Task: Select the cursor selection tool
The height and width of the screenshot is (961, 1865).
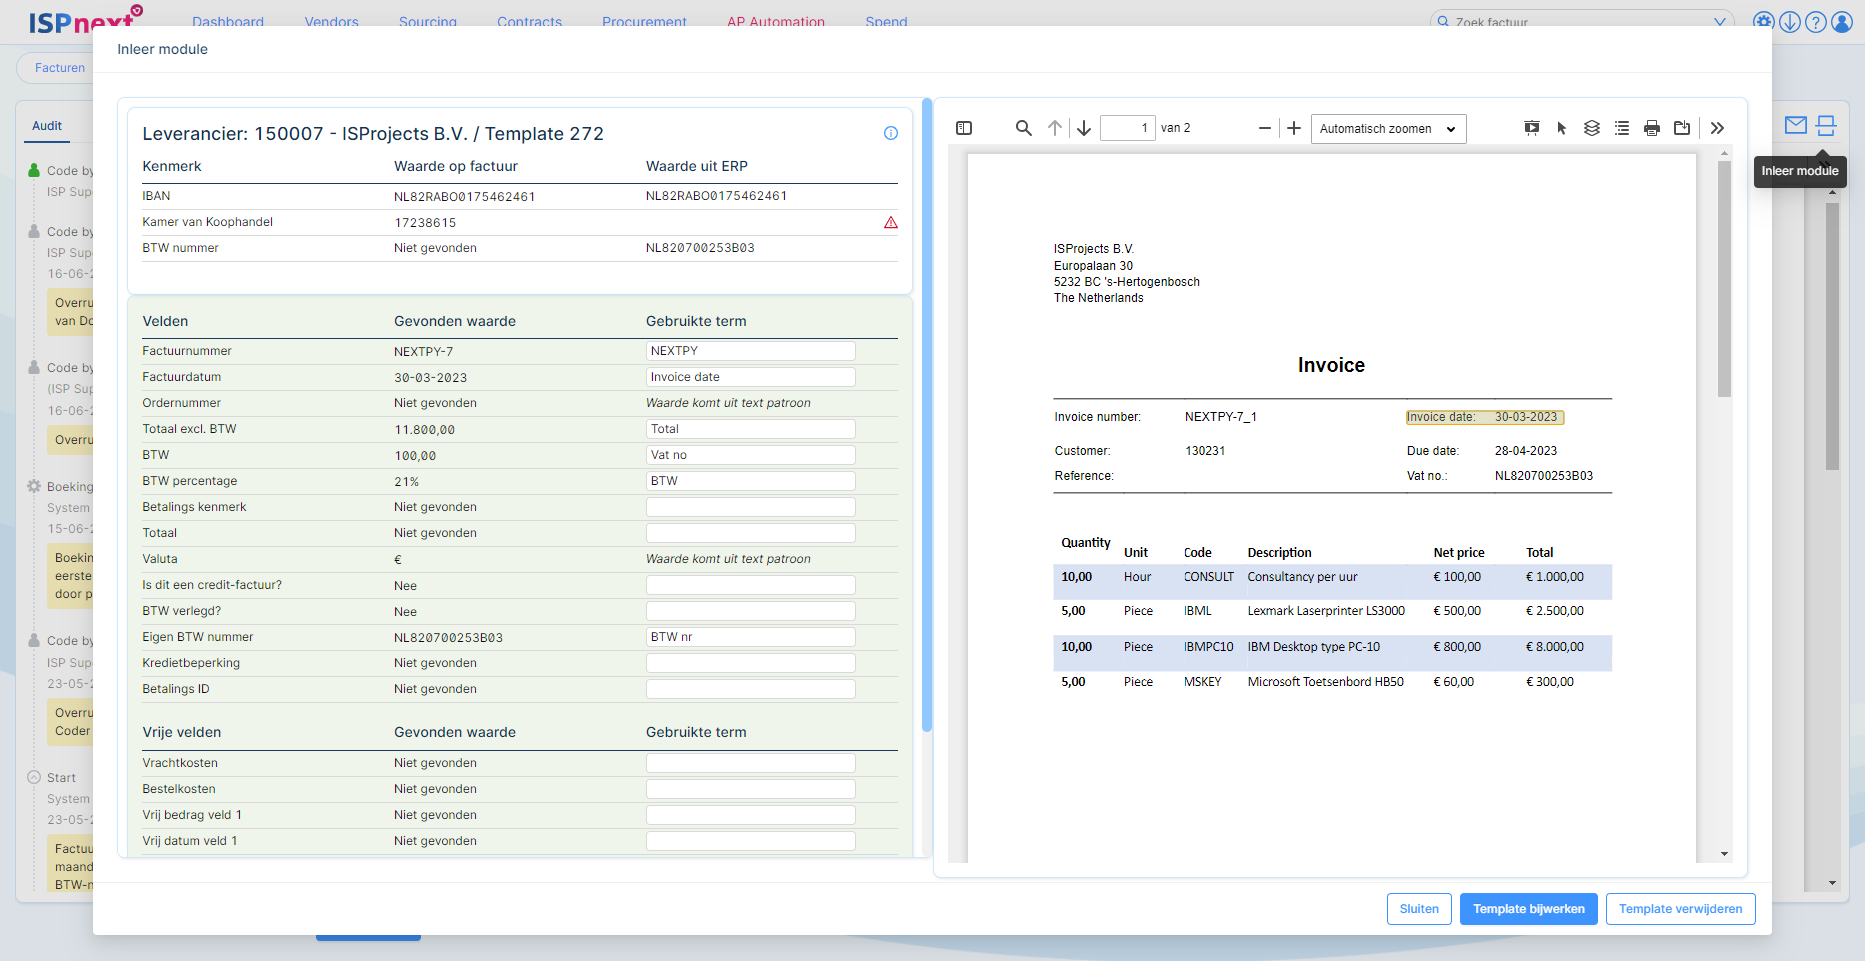Action: (1562, 128)
